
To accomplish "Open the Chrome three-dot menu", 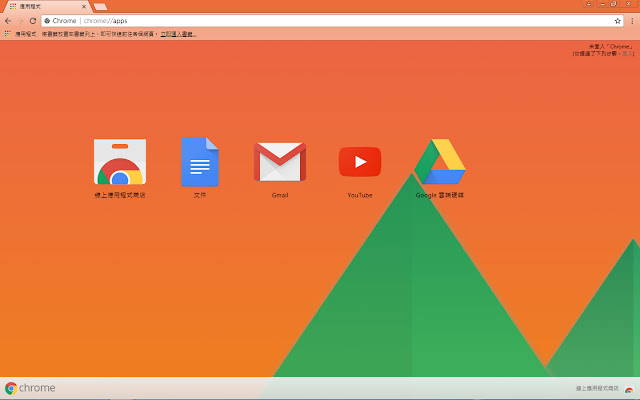I will pos(632,21).
